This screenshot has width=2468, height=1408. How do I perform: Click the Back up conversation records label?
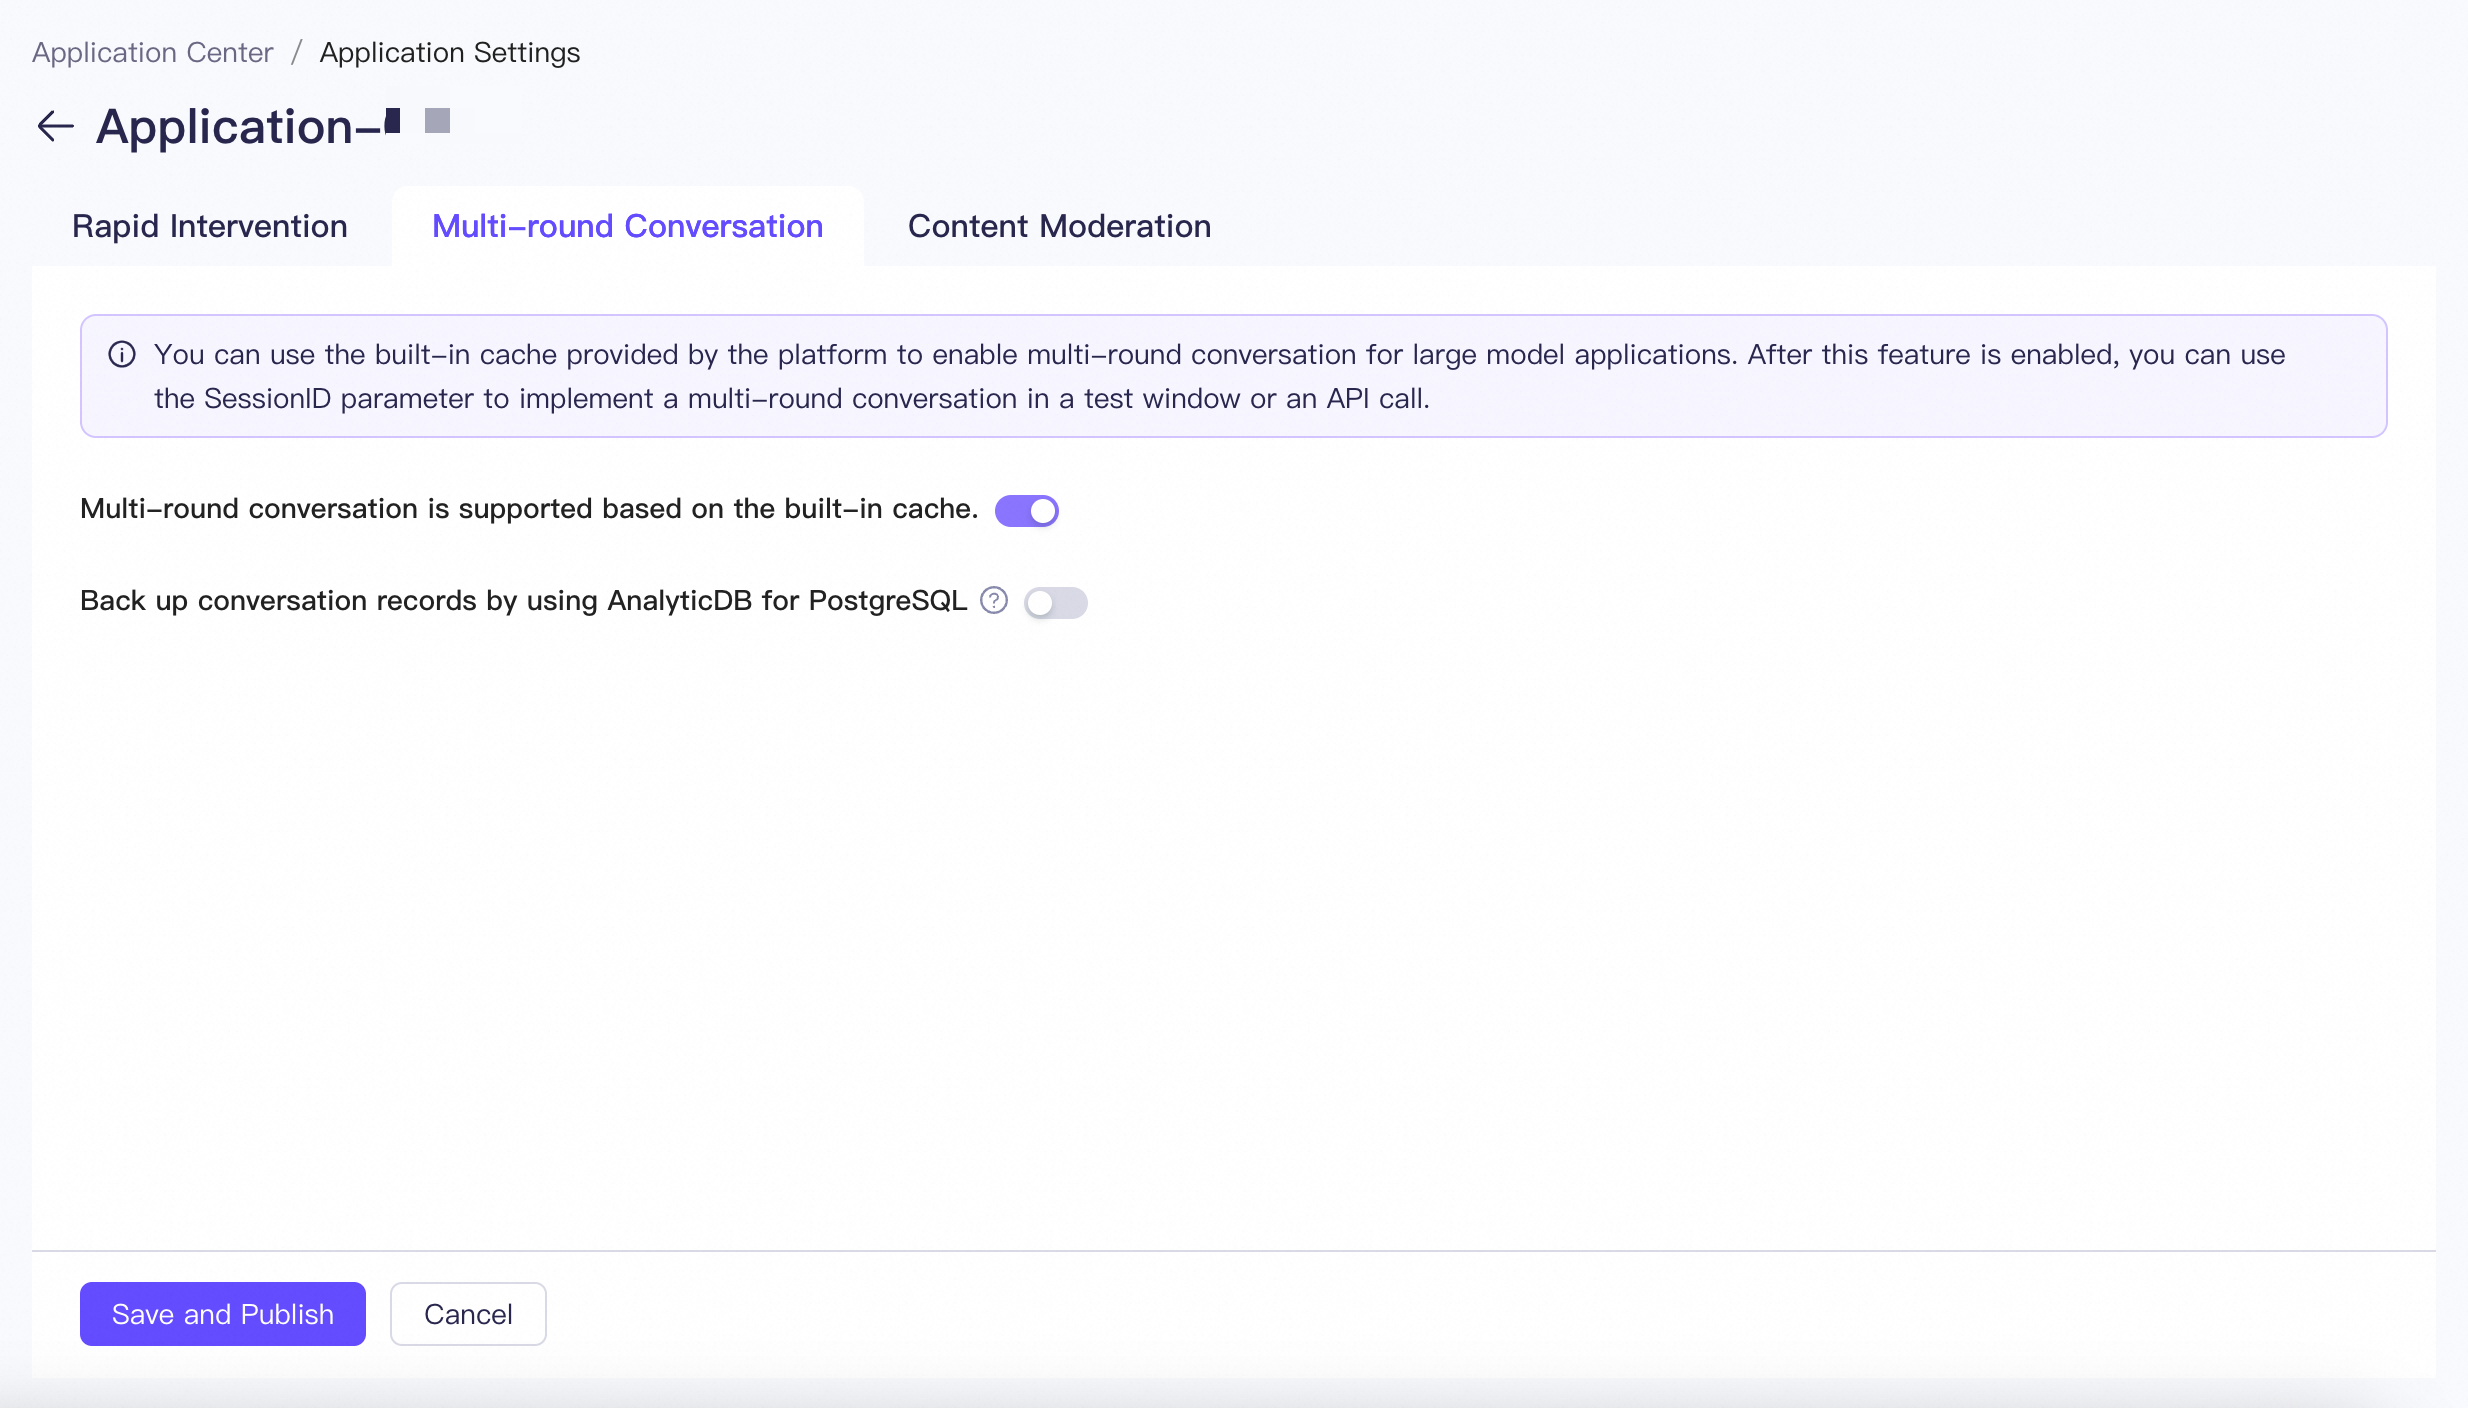[x=523, y=601]
